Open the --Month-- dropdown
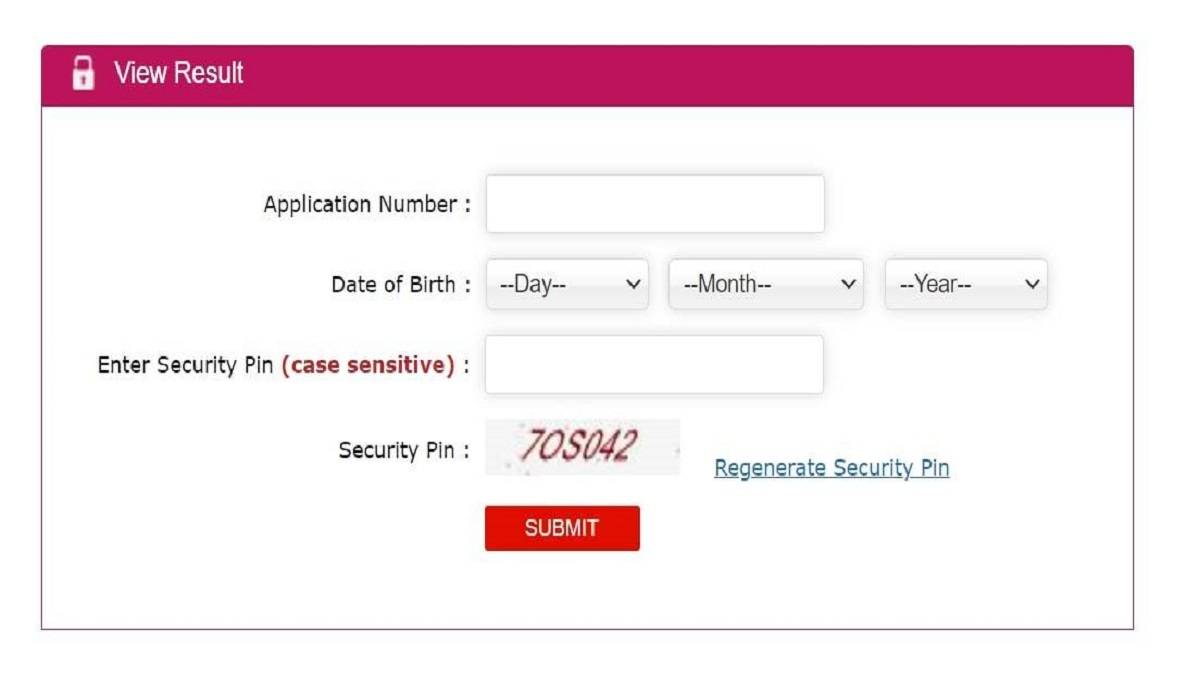1200x675 pixels. click(x=765, y=284)
